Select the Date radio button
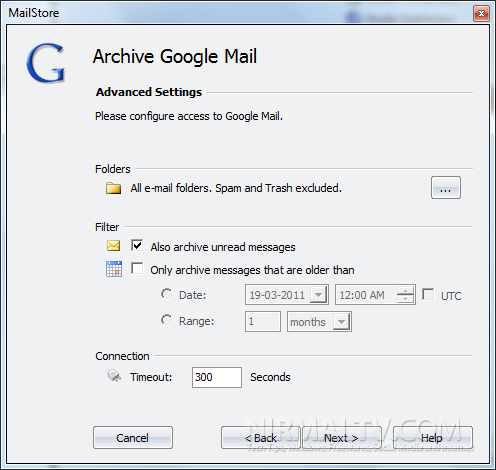Image resolution: width=496 pixels, height=470 pixels. (x=166, y=294)
